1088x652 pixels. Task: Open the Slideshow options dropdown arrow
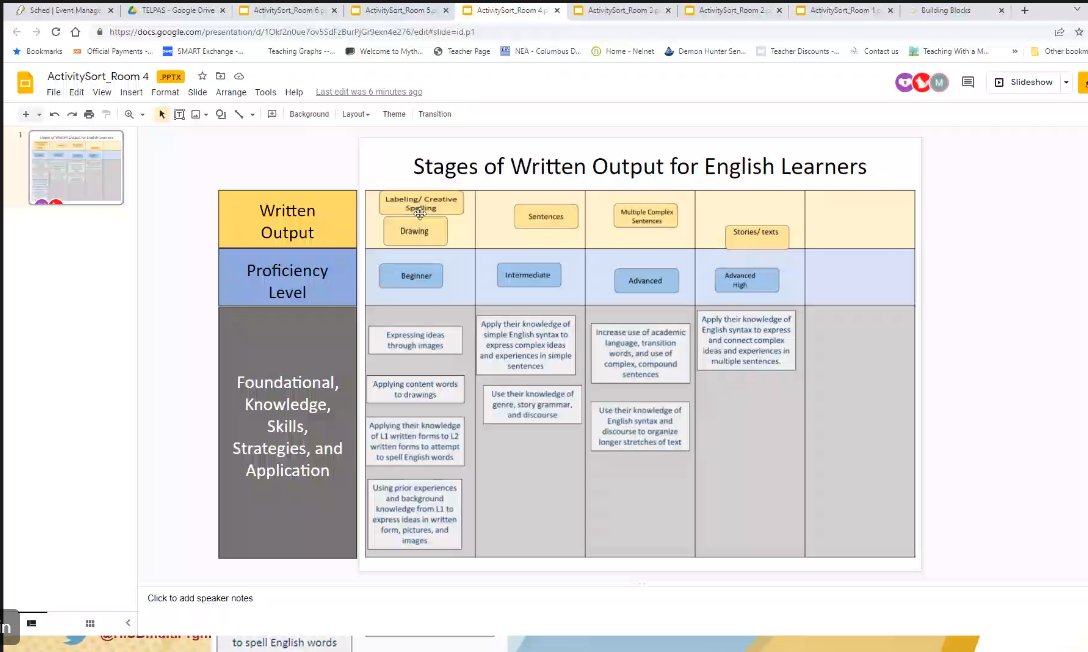click(x=1066, y=83)
